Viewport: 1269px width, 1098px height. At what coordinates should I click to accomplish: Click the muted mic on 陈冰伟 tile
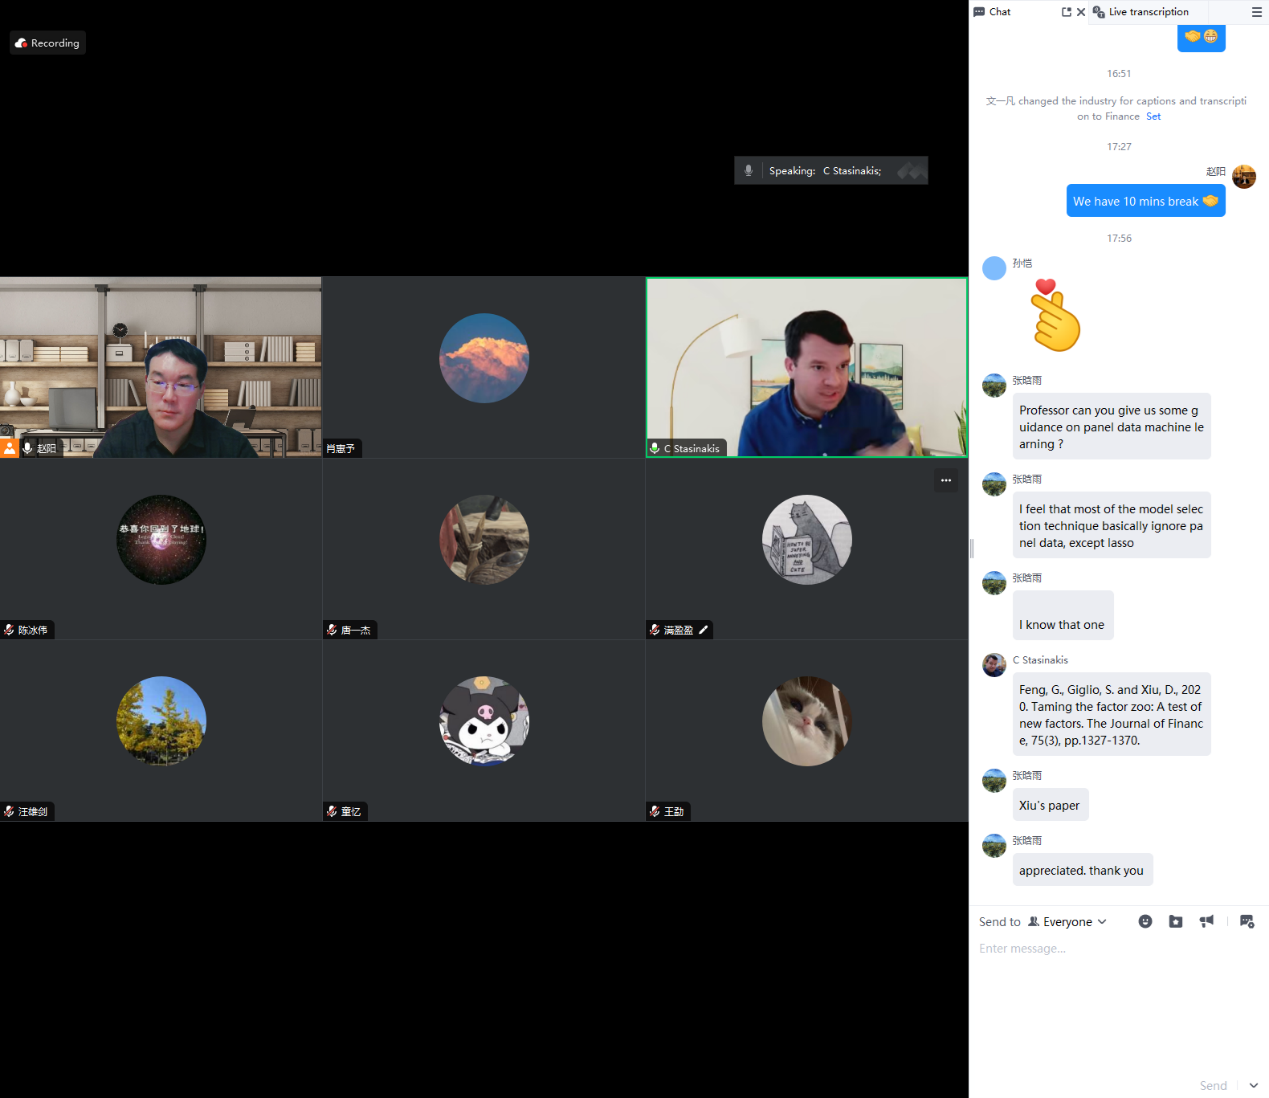[x=9, y=630]
